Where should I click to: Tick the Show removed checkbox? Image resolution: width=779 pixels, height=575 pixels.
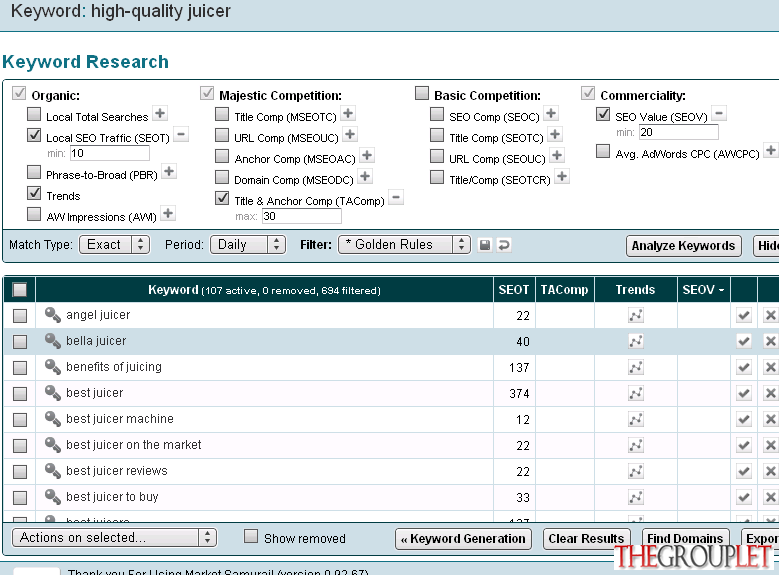tap(251, 536)
